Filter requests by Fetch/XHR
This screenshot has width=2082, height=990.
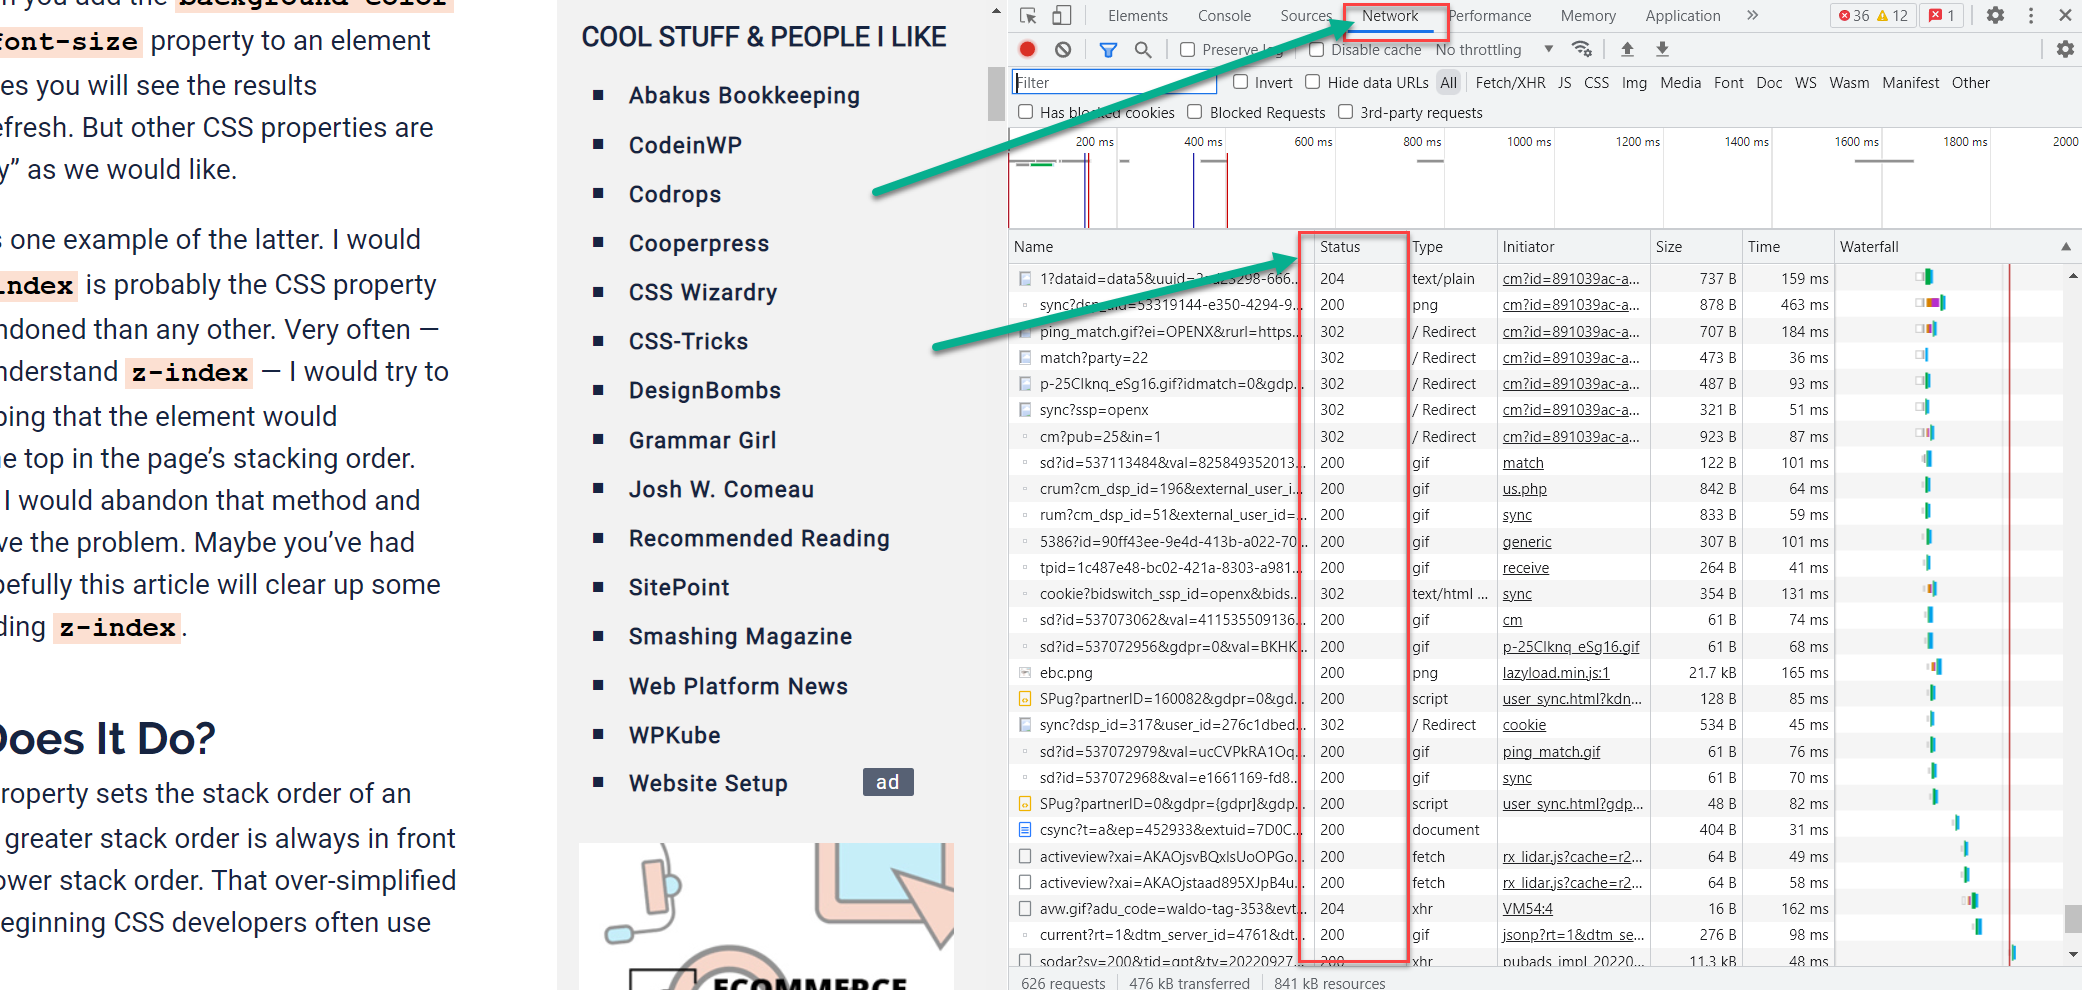coord(1510,83)
